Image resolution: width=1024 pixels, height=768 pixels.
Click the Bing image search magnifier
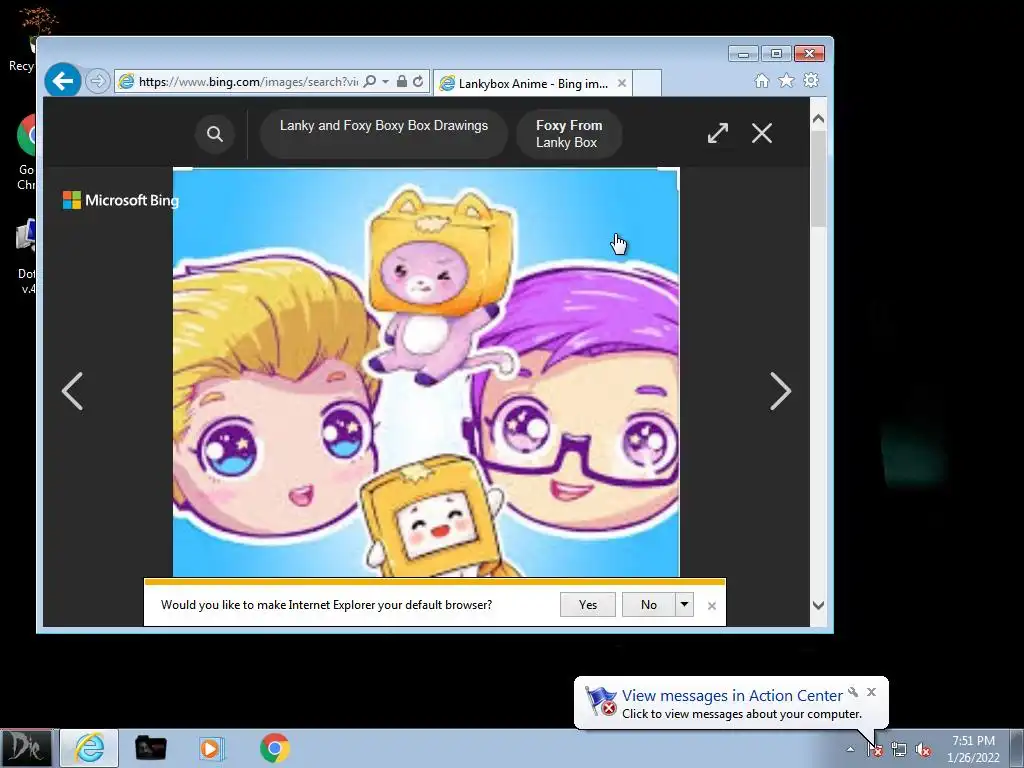[x=215, y=134]
